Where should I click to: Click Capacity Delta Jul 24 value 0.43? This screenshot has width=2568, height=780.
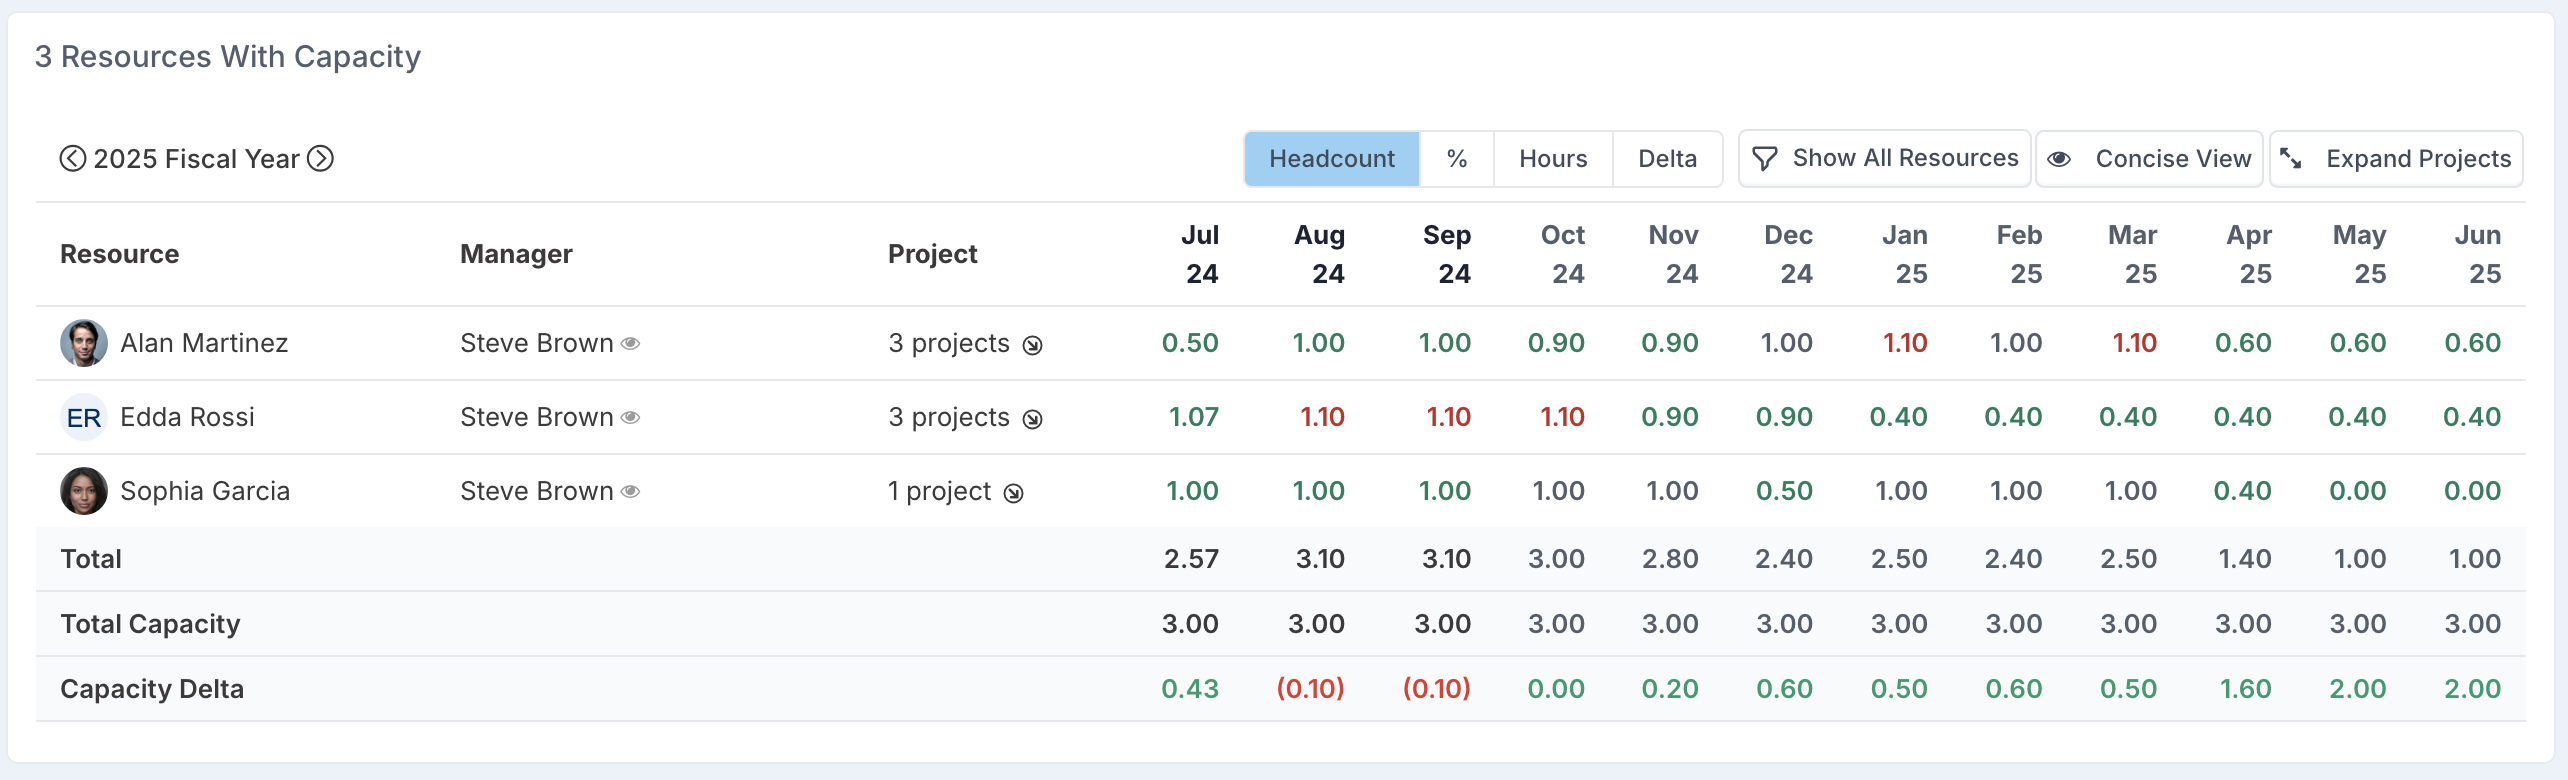point(1190,689)
